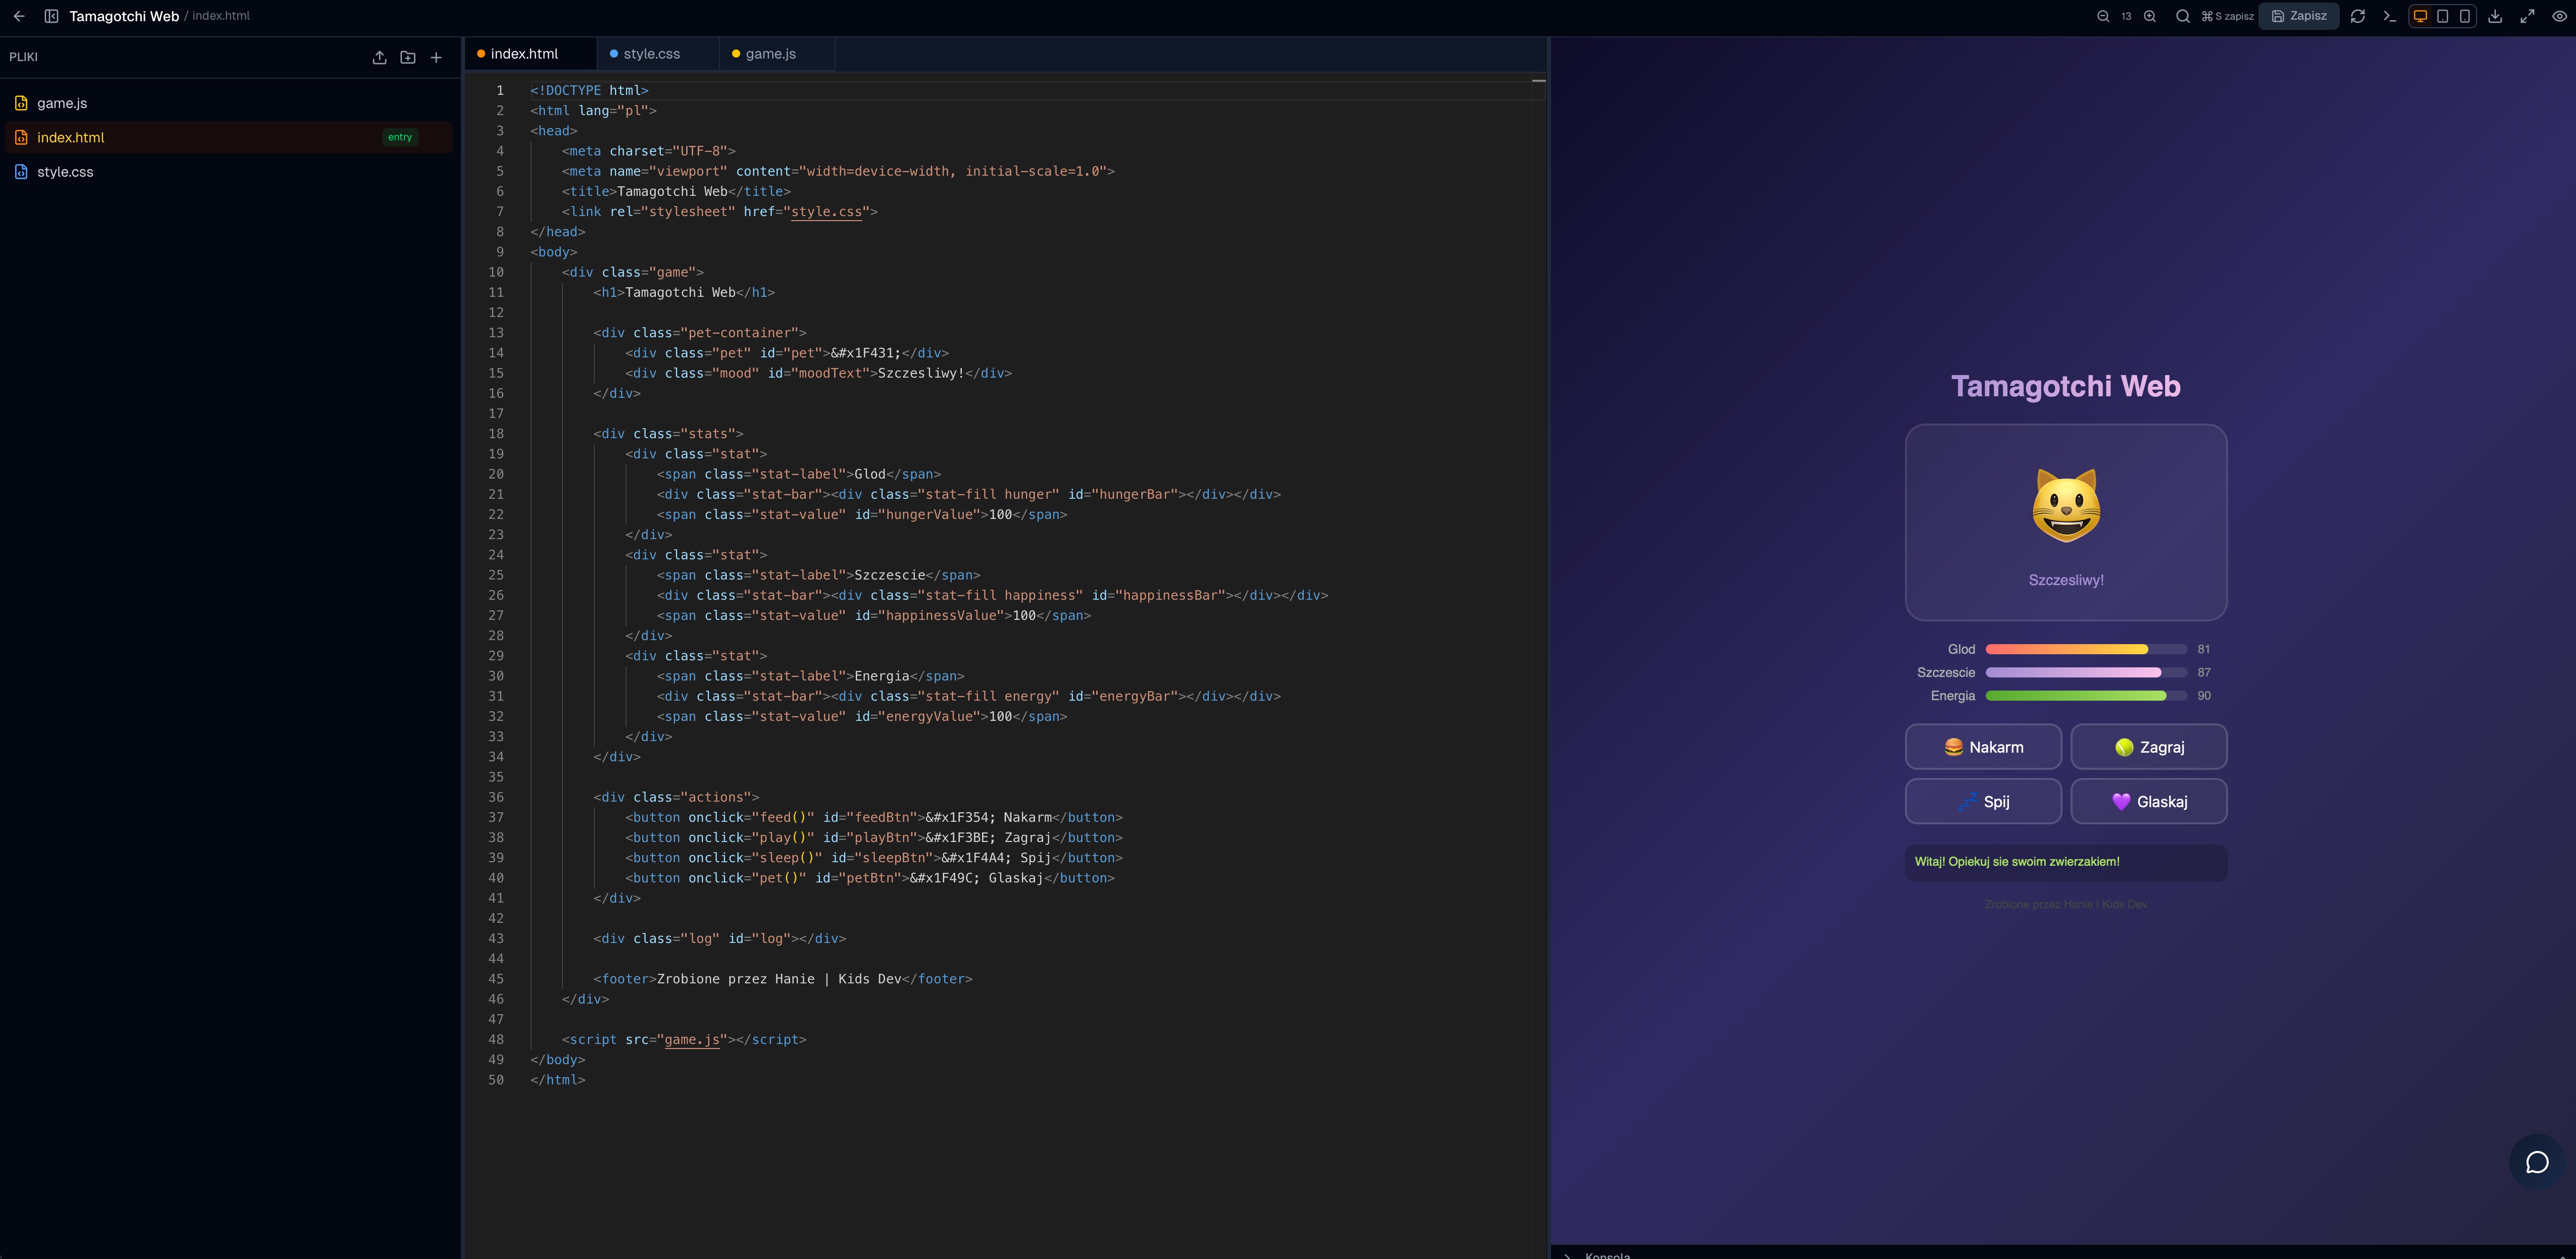
Task: Click the back arrow icon
Action: (x=19, y=16)
